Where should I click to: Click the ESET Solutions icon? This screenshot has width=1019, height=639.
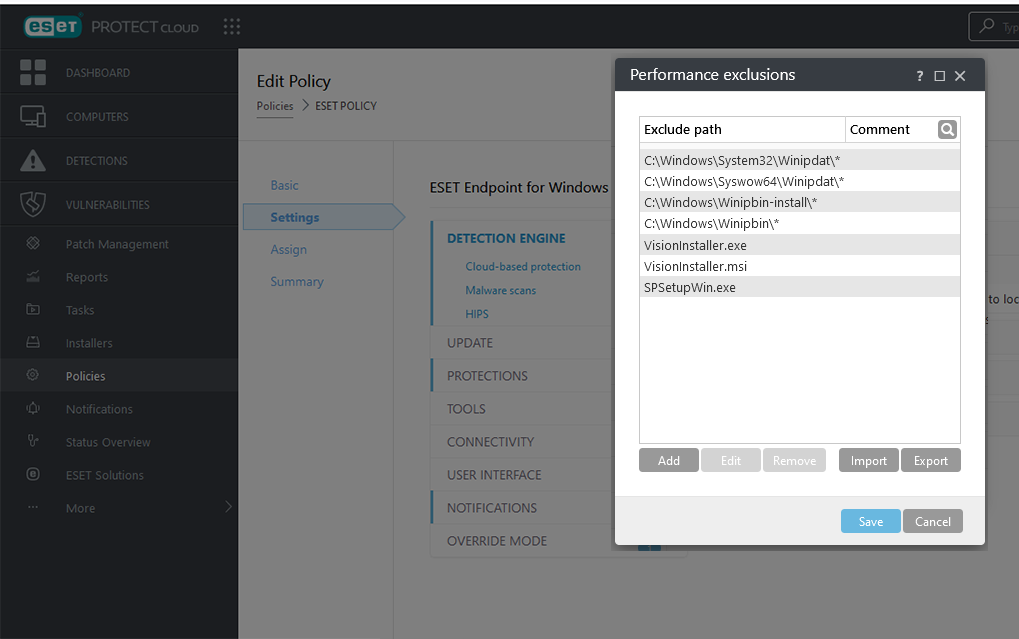click(x=32, y=474)
